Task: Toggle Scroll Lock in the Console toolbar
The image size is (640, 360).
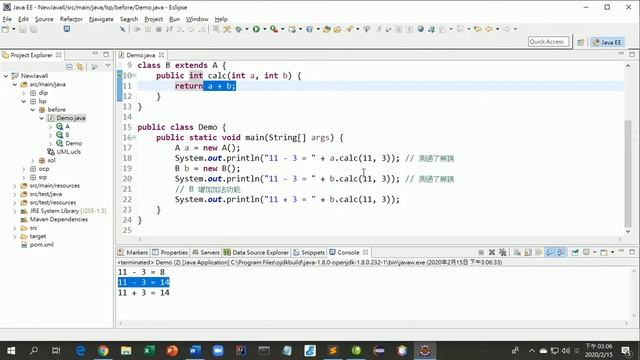Action: [528, 252]
